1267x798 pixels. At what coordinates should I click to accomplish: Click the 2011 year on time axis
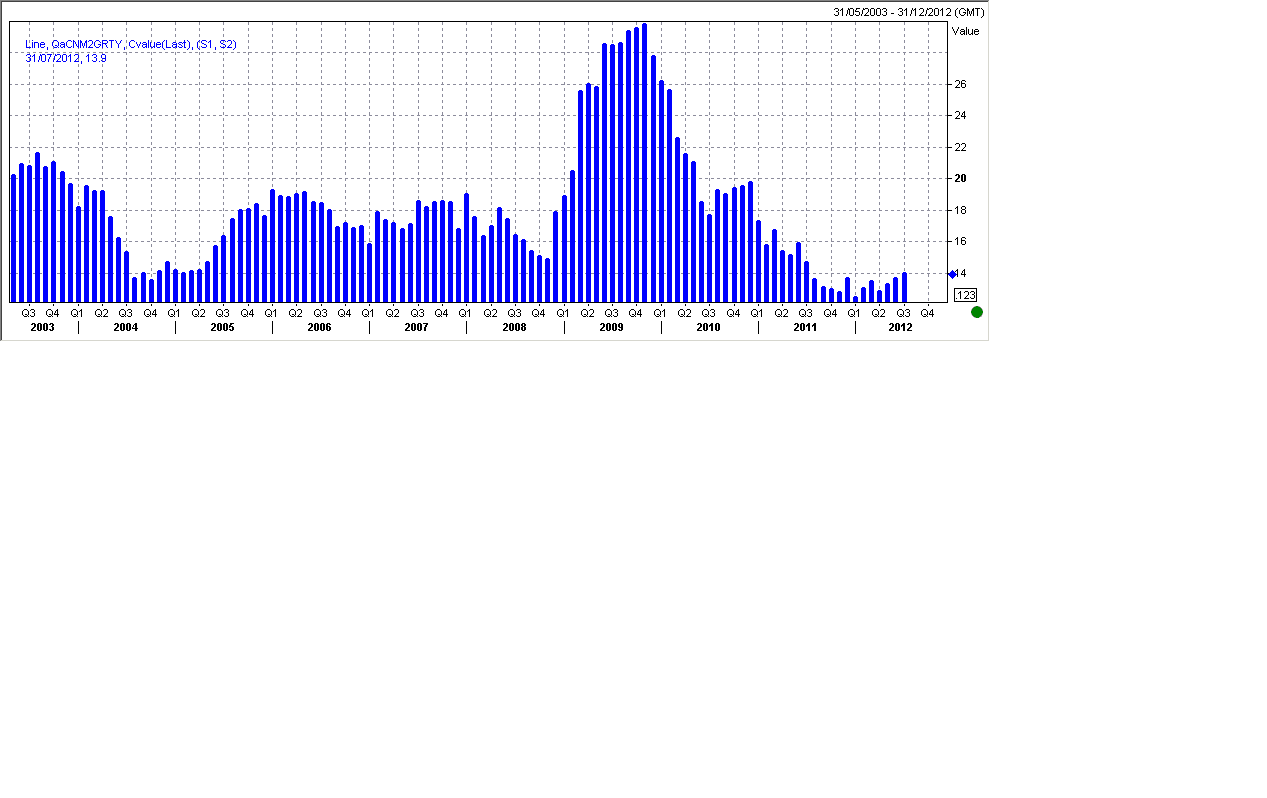click(x=805, y=327)
